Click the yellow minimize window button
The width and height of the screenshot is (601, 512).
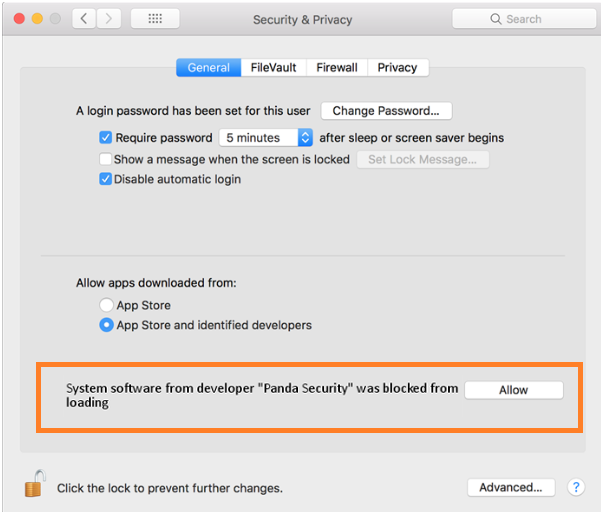point(37,18)
